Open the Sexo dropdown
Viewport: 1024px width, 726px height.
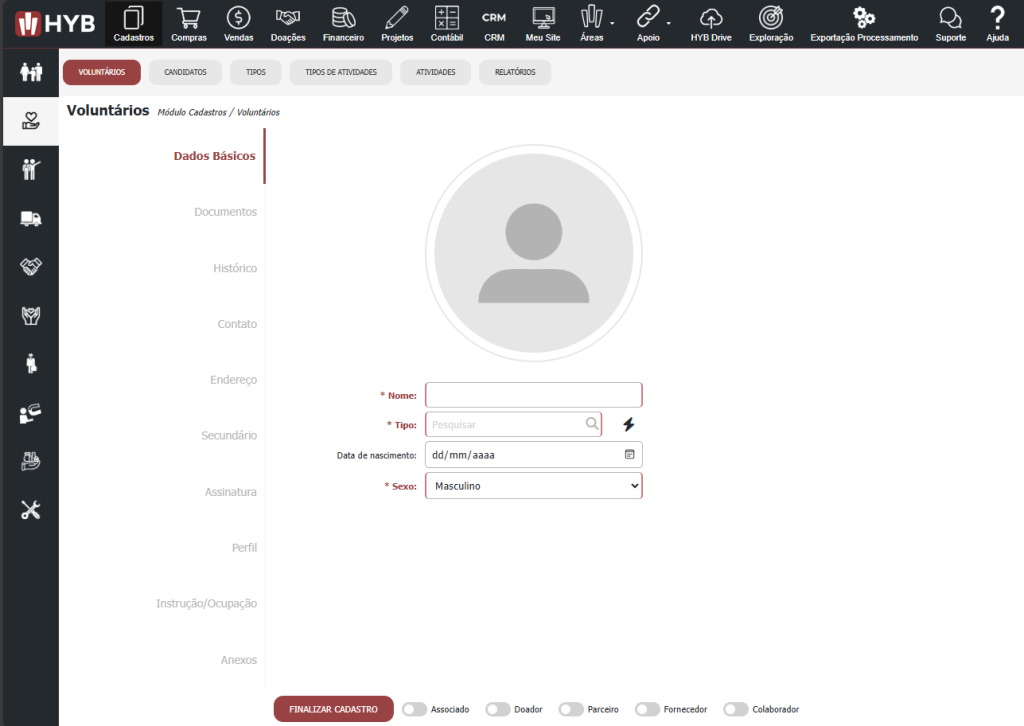pos(533,486)
